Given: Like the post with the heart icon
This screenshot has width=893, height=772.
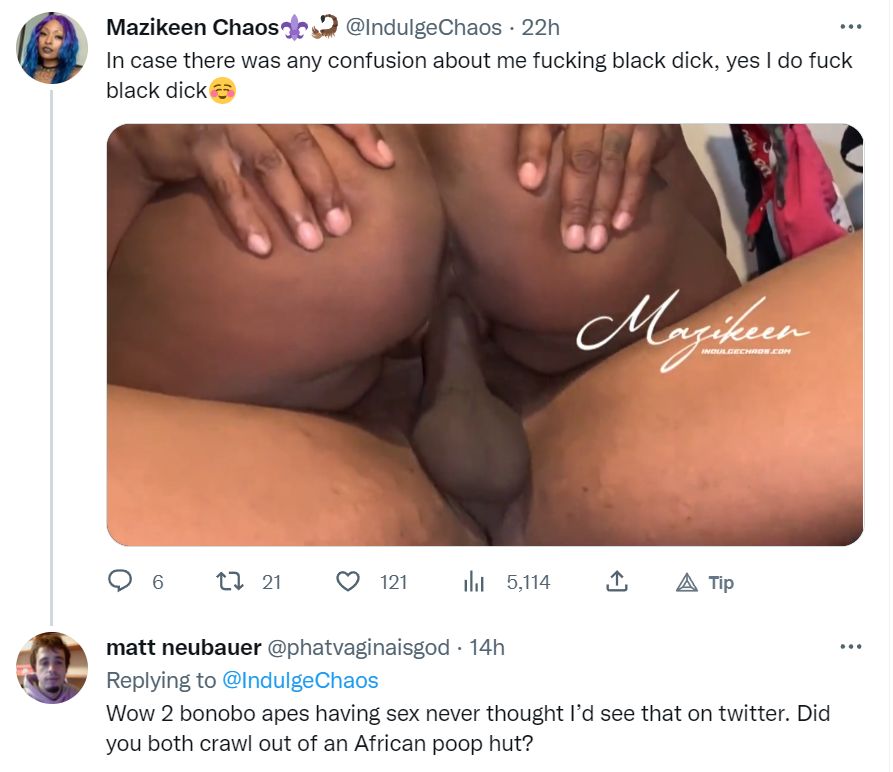Looking at the screenshot, I should [x=347, y=582].
